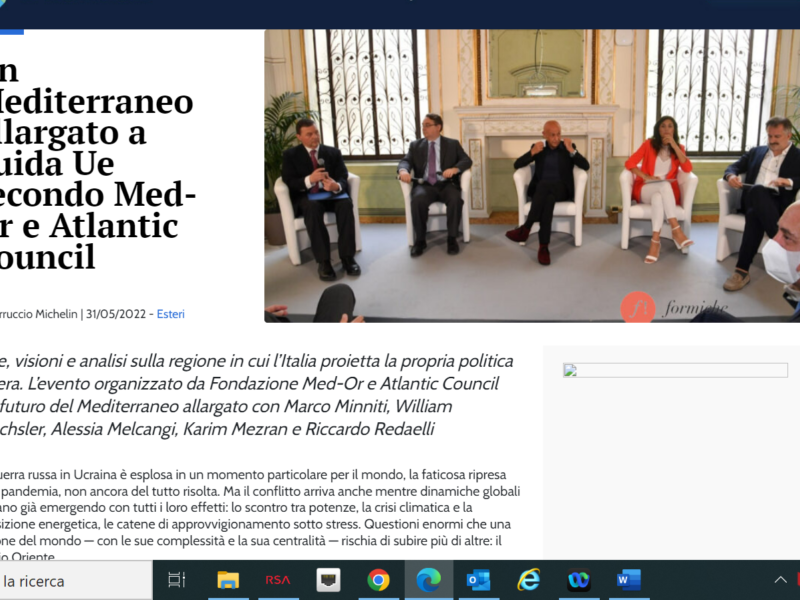Show hidden system tray icons

780,580
